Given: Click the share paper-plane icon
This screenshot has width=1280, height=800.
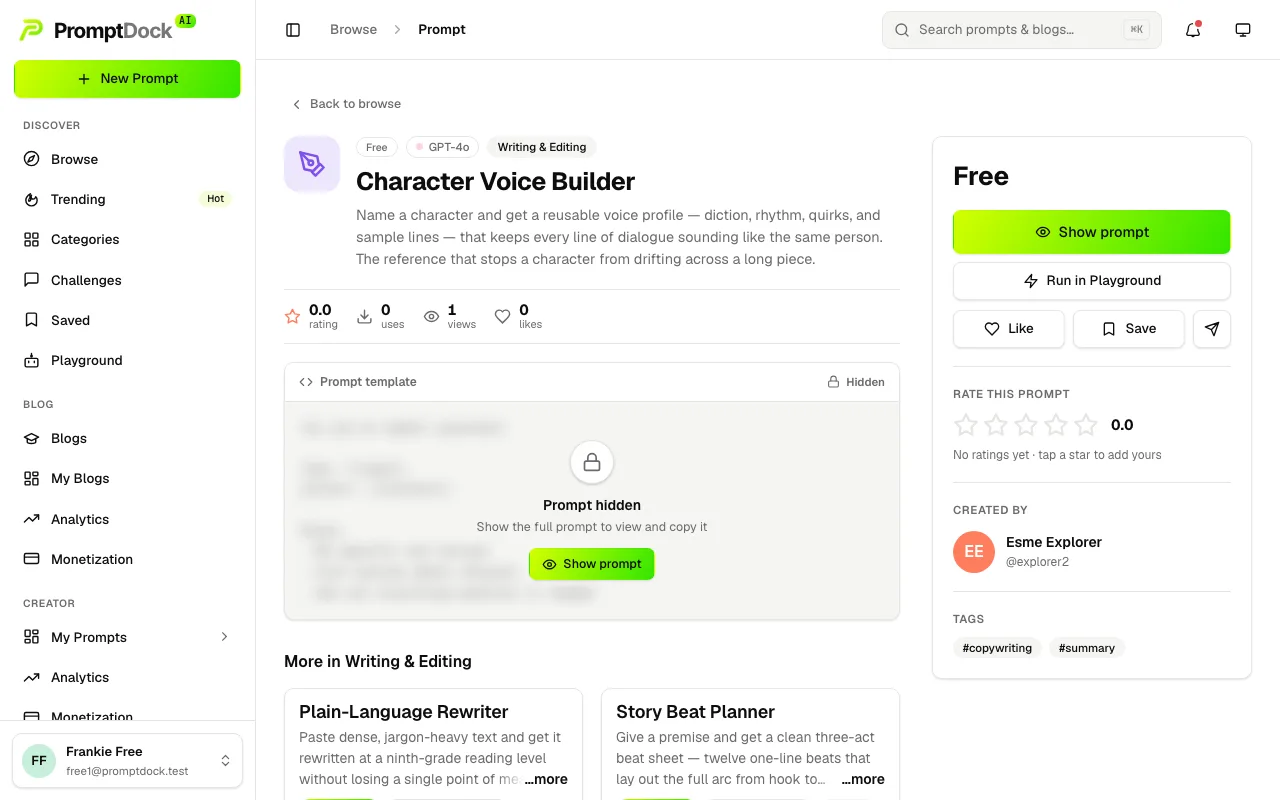Looking at the screenshot, I should [1212, 329].
